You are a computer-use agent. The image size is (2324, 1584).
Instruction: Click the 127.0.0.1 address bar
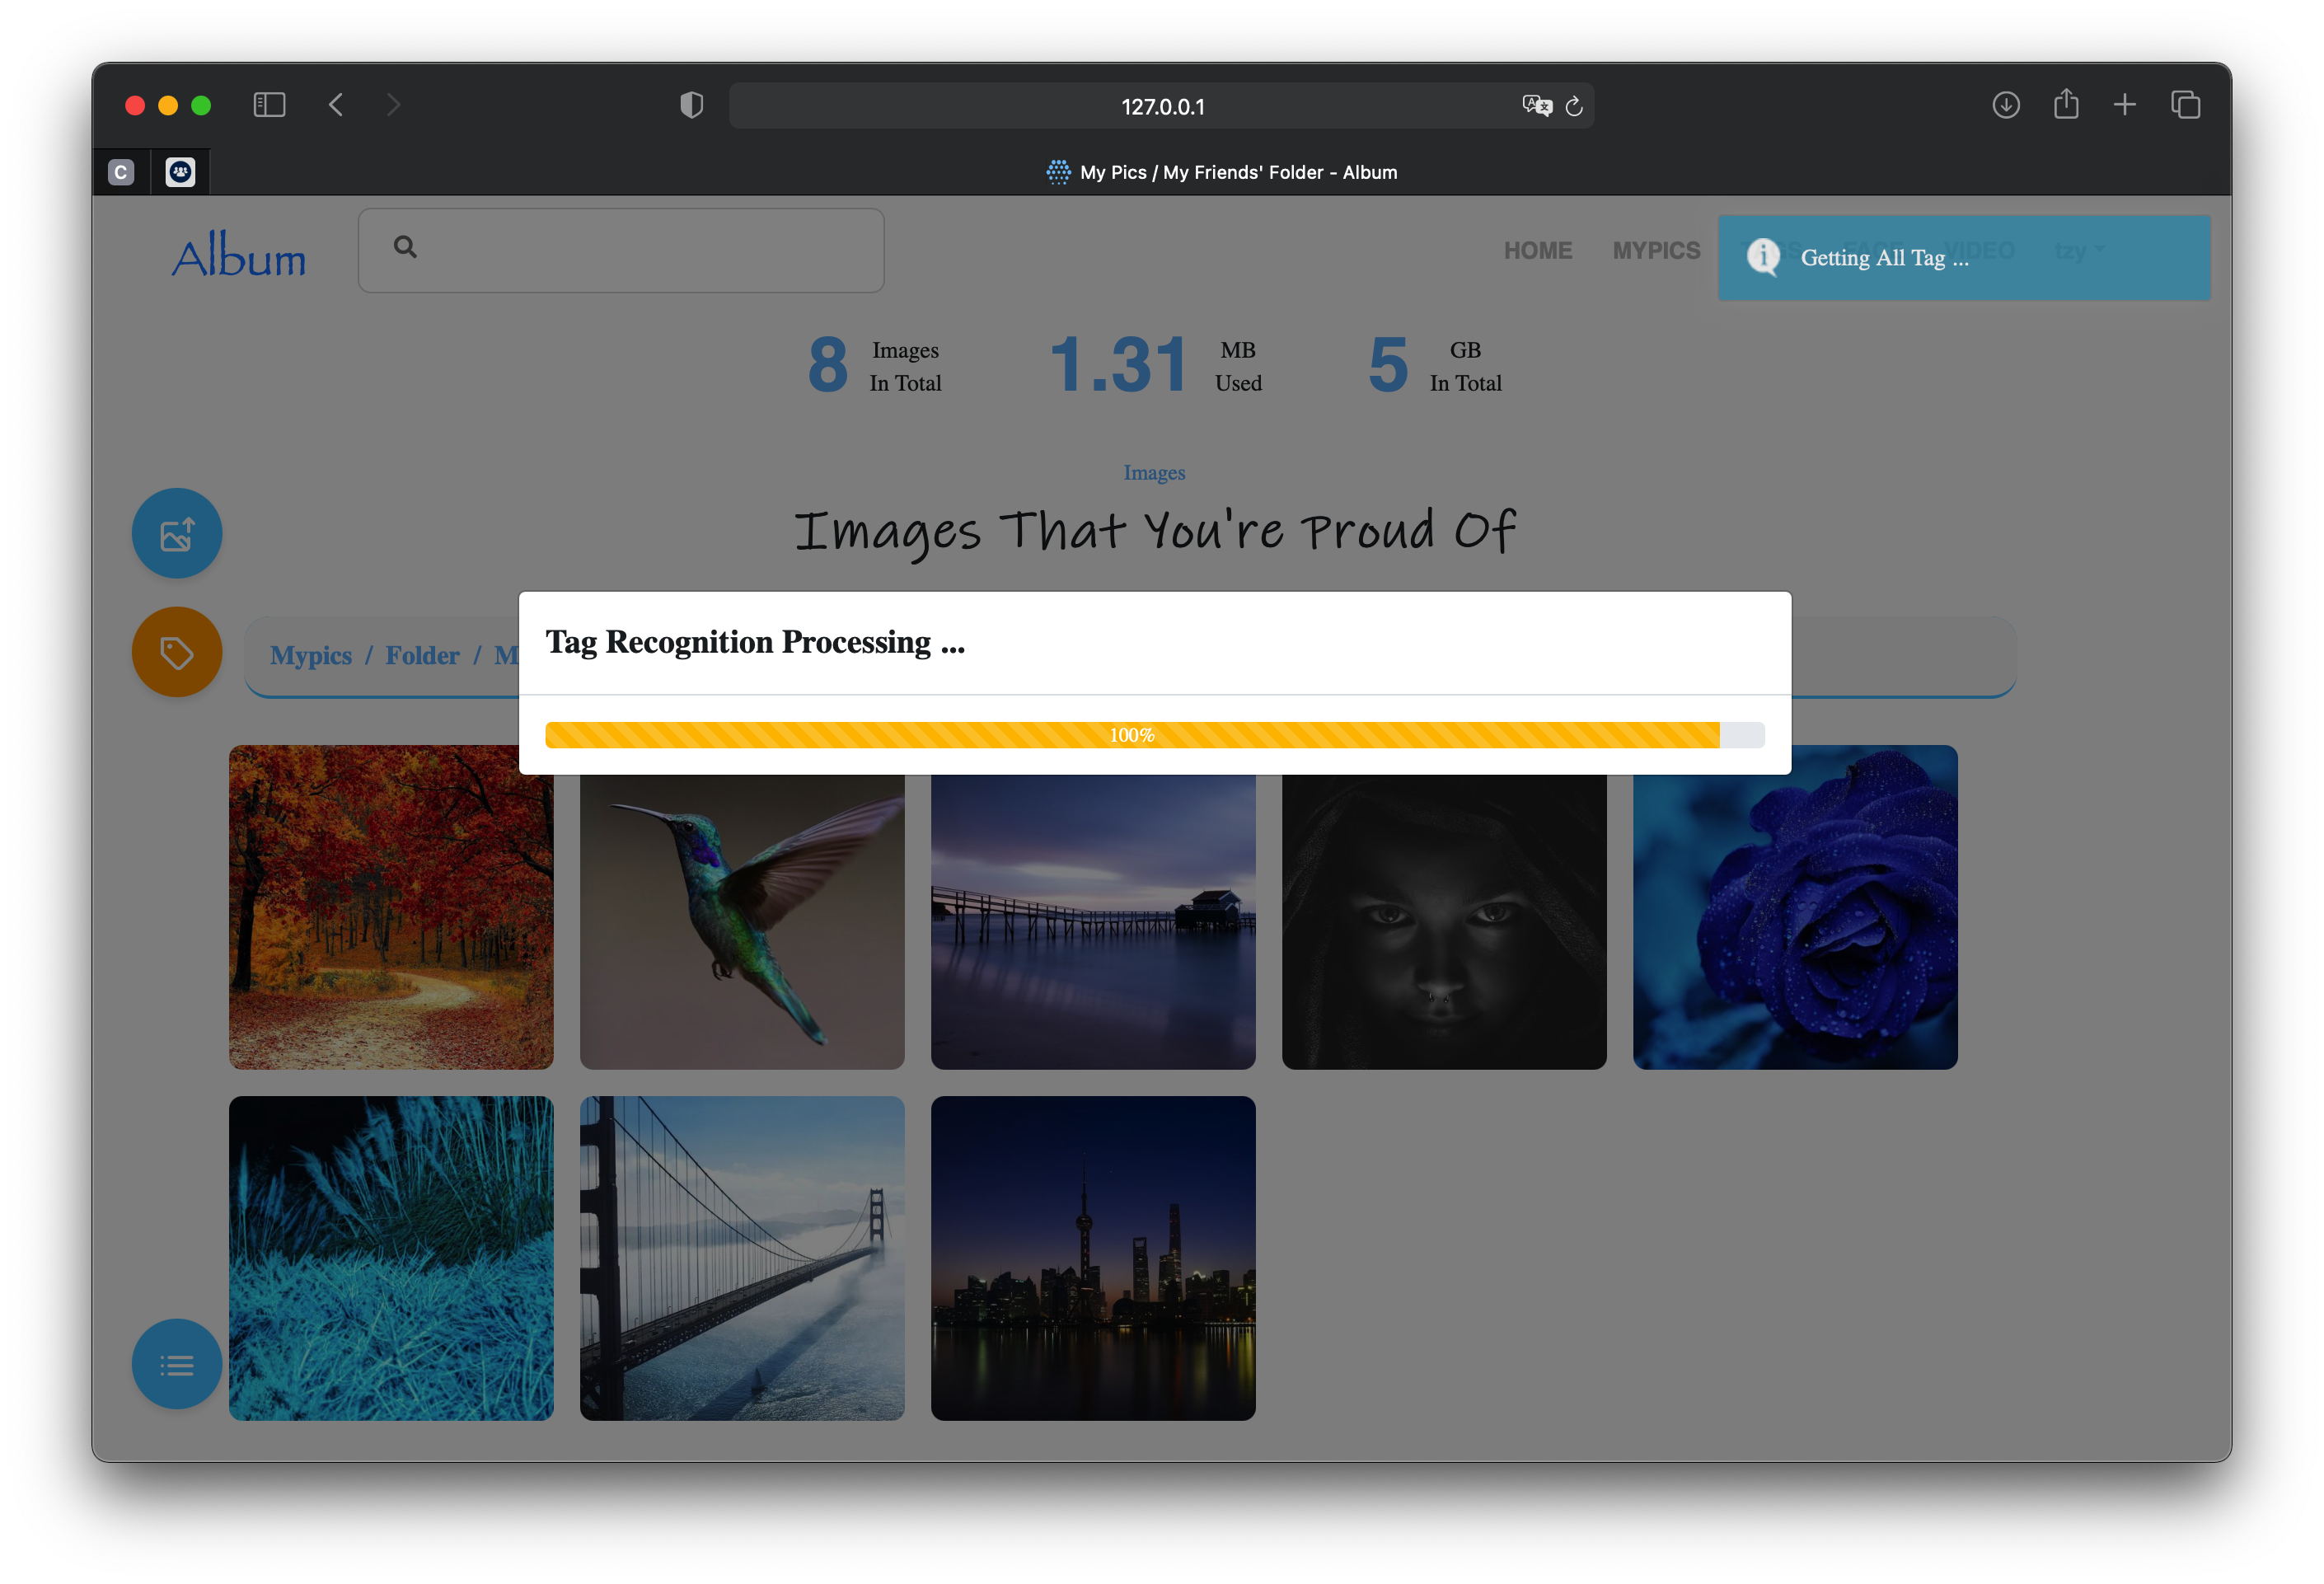click(1162, 106)
